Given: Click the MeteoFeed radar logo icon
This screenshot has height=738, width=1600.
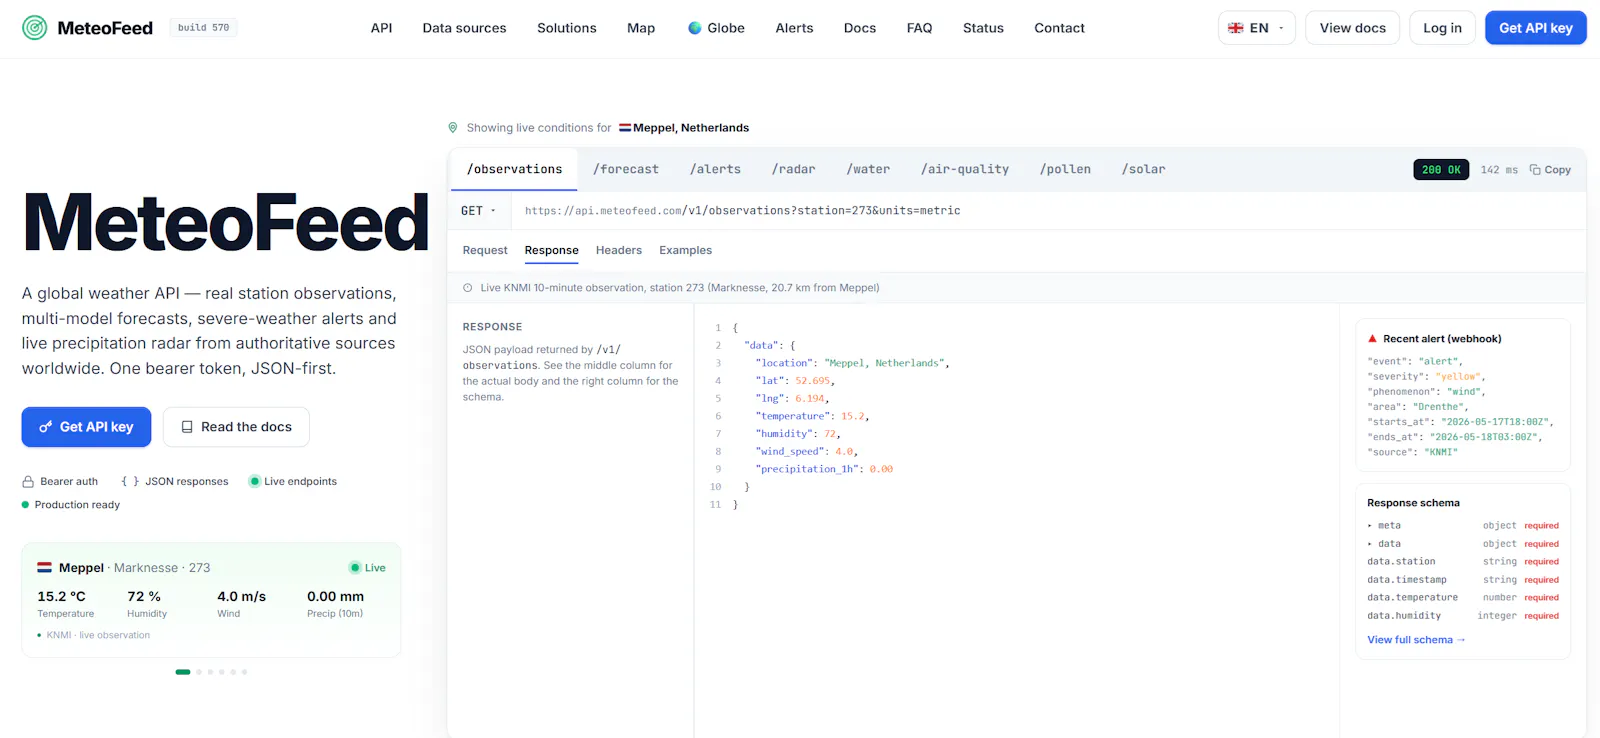Looking at the screenshot, I should click(x=35, y=28).
